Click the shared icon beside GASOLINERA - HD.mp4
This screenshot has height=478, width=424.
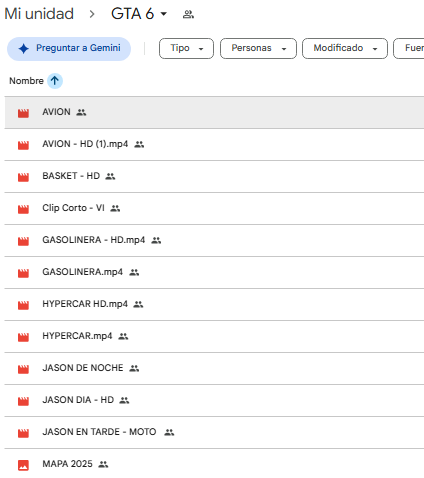pos(156,240)
